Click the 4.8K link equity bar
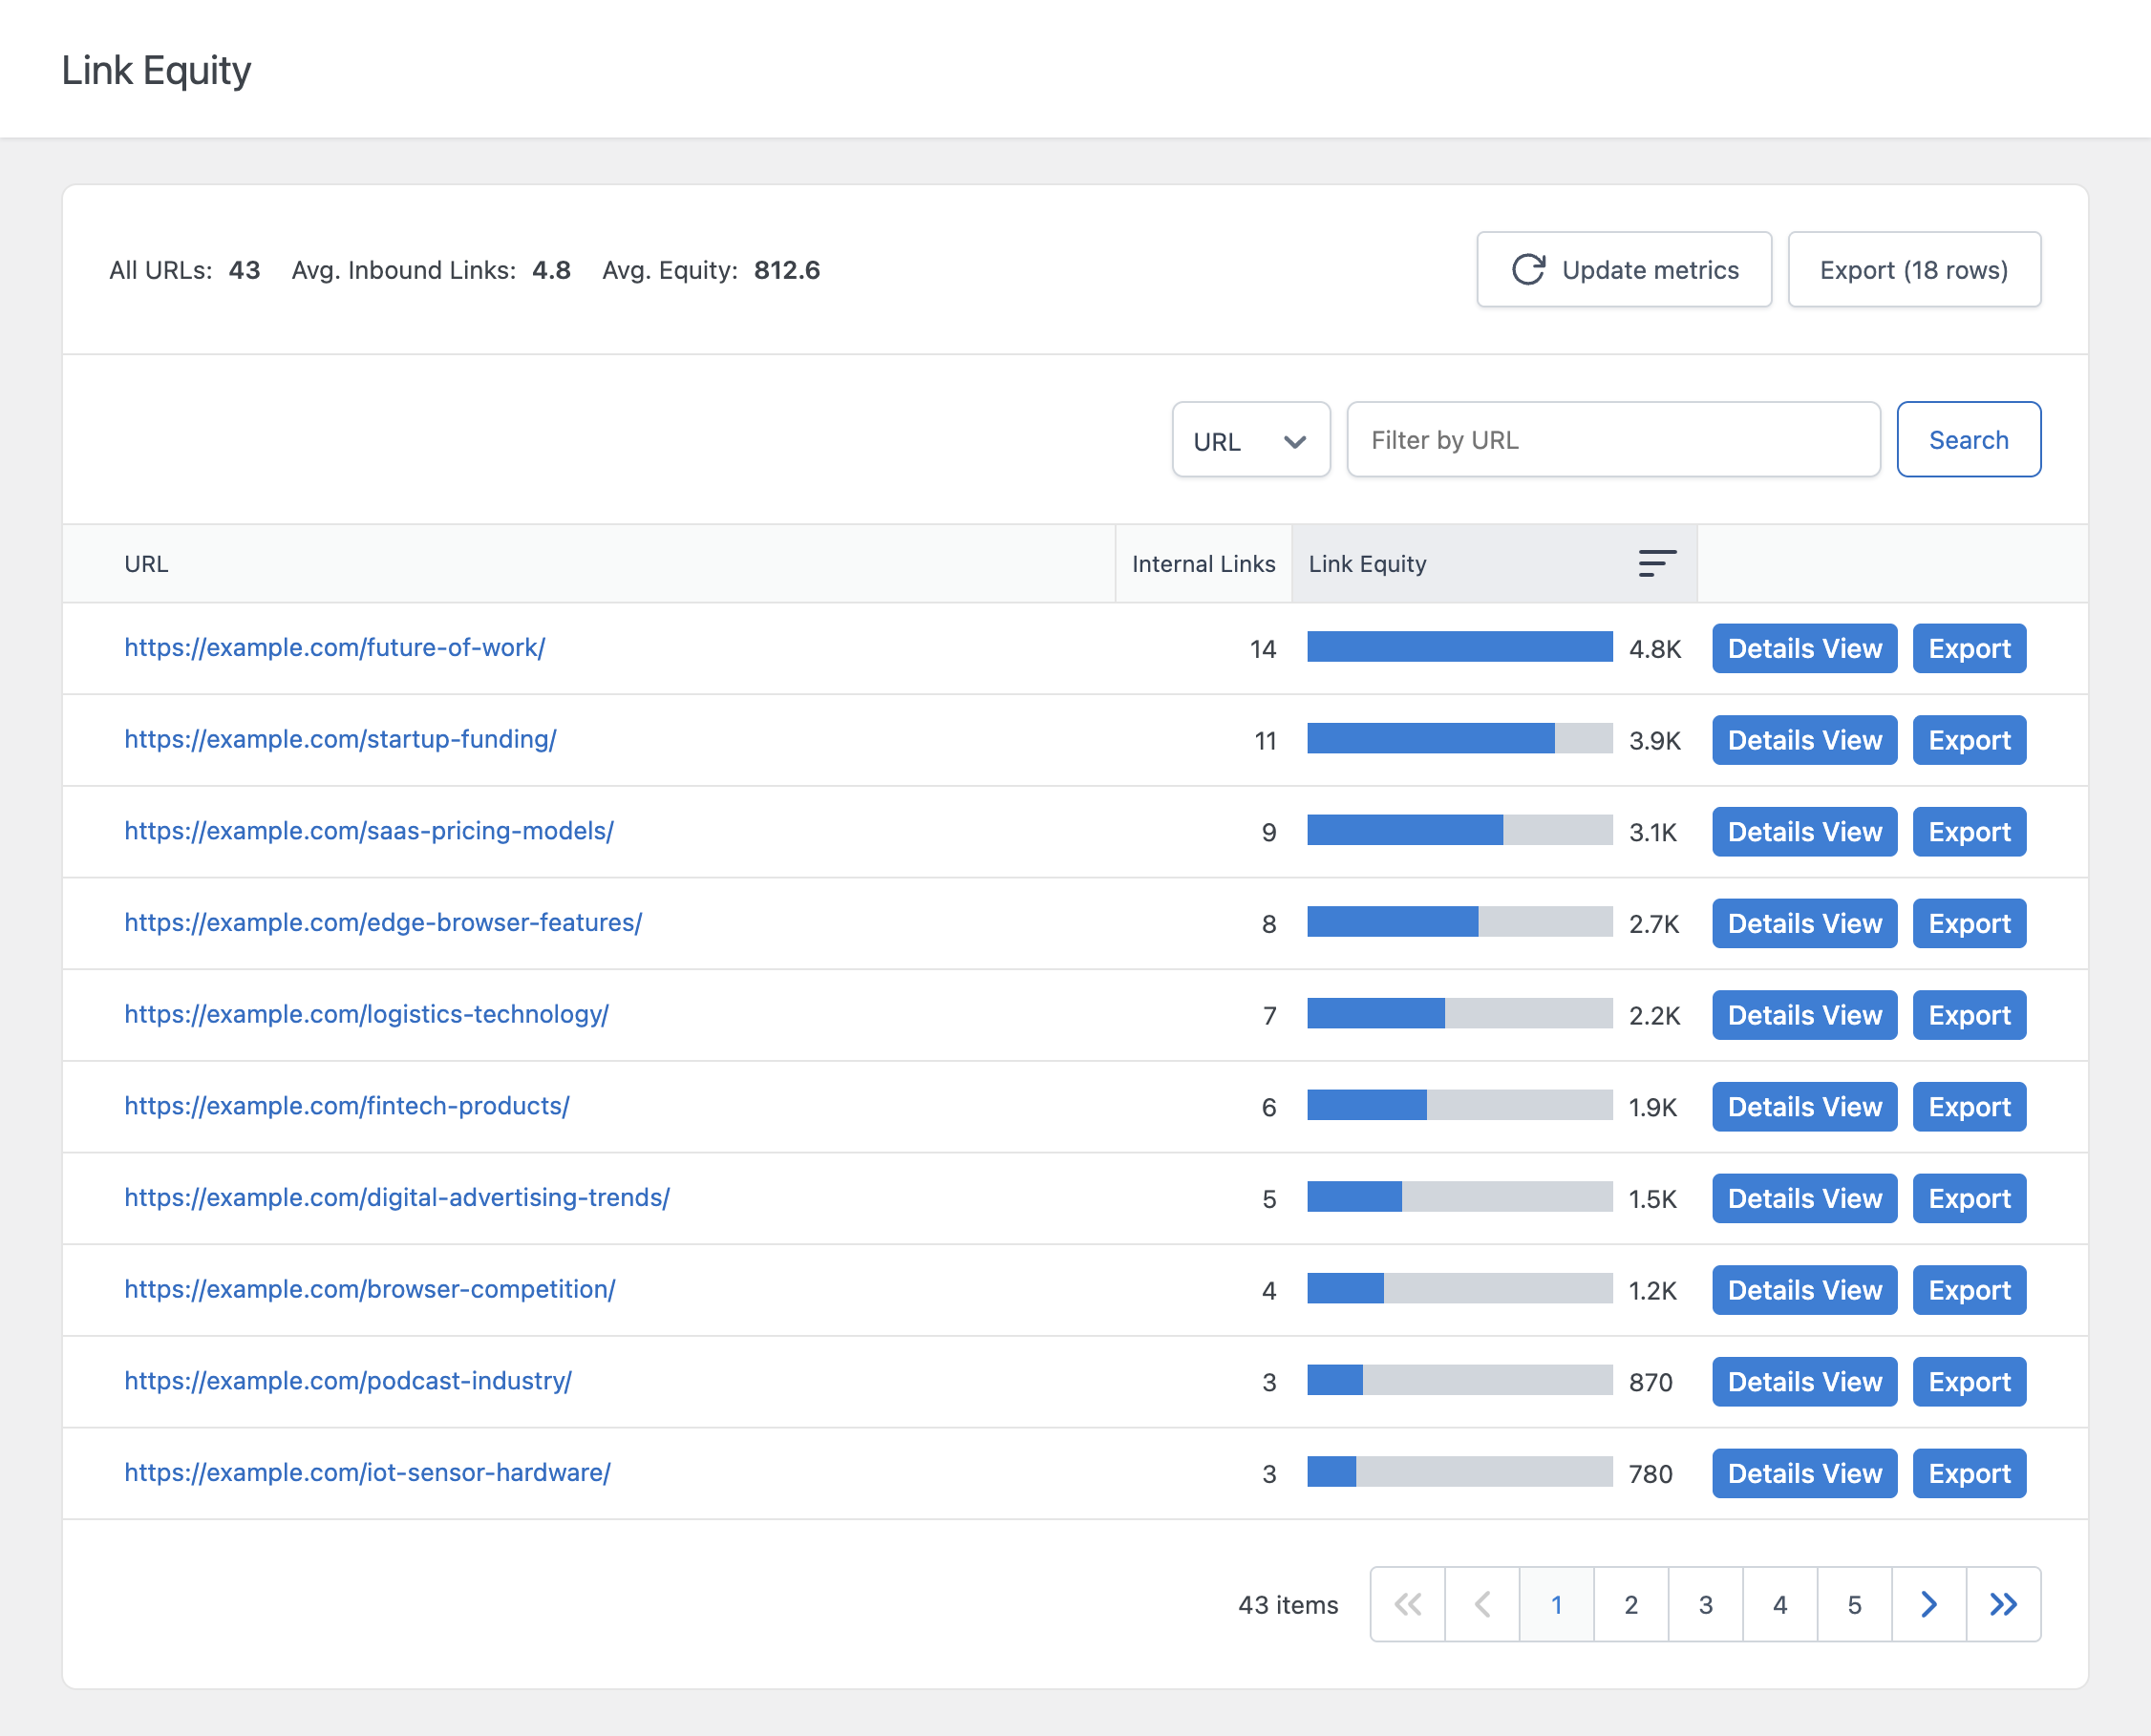2151x1736 pixels. [x=1459, y=647]
